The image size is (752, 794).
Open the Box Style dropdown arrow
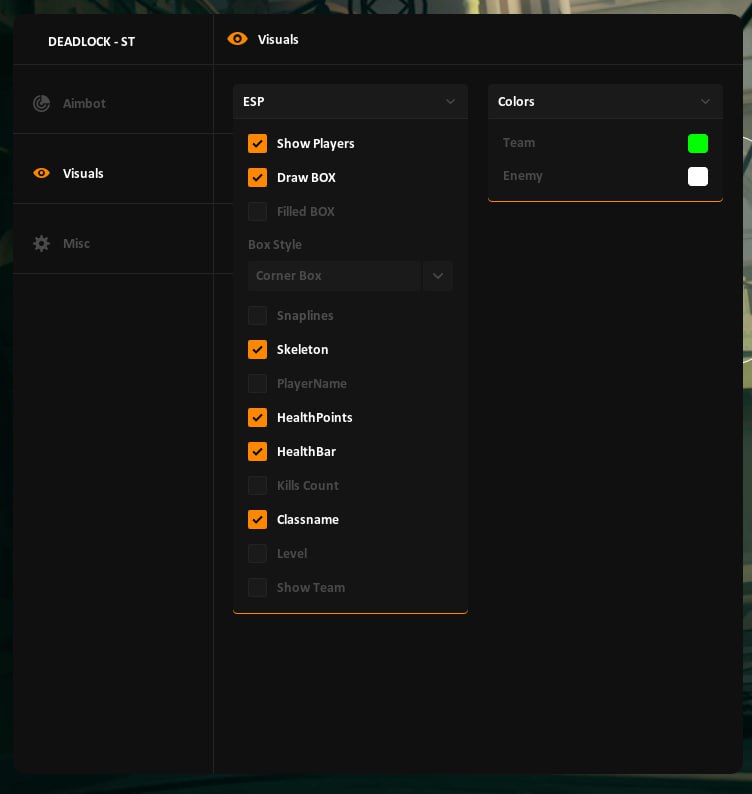pos(438,275)
